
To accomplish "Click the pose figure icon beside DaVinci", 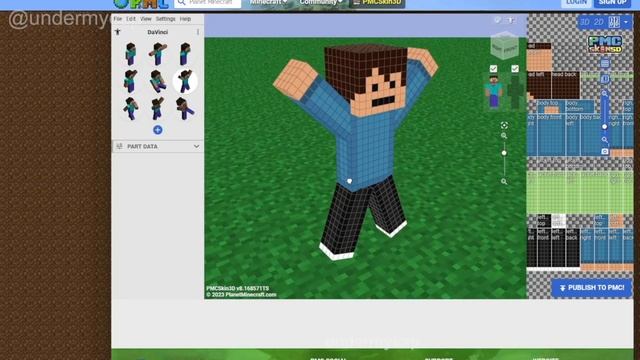I will click(118, 32).
